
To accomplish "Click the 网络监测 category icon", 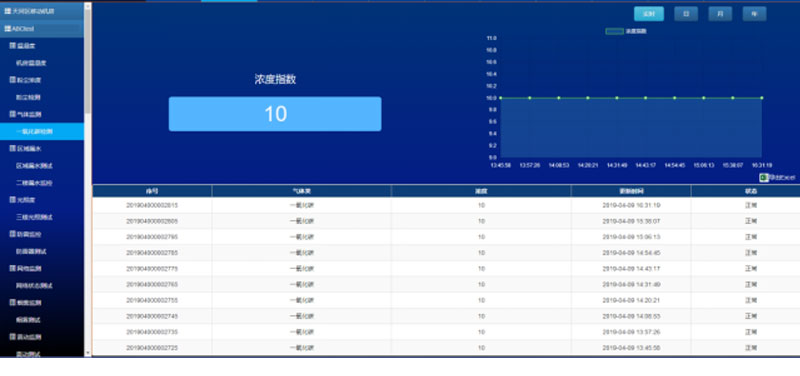I will [x=13, y=268].
